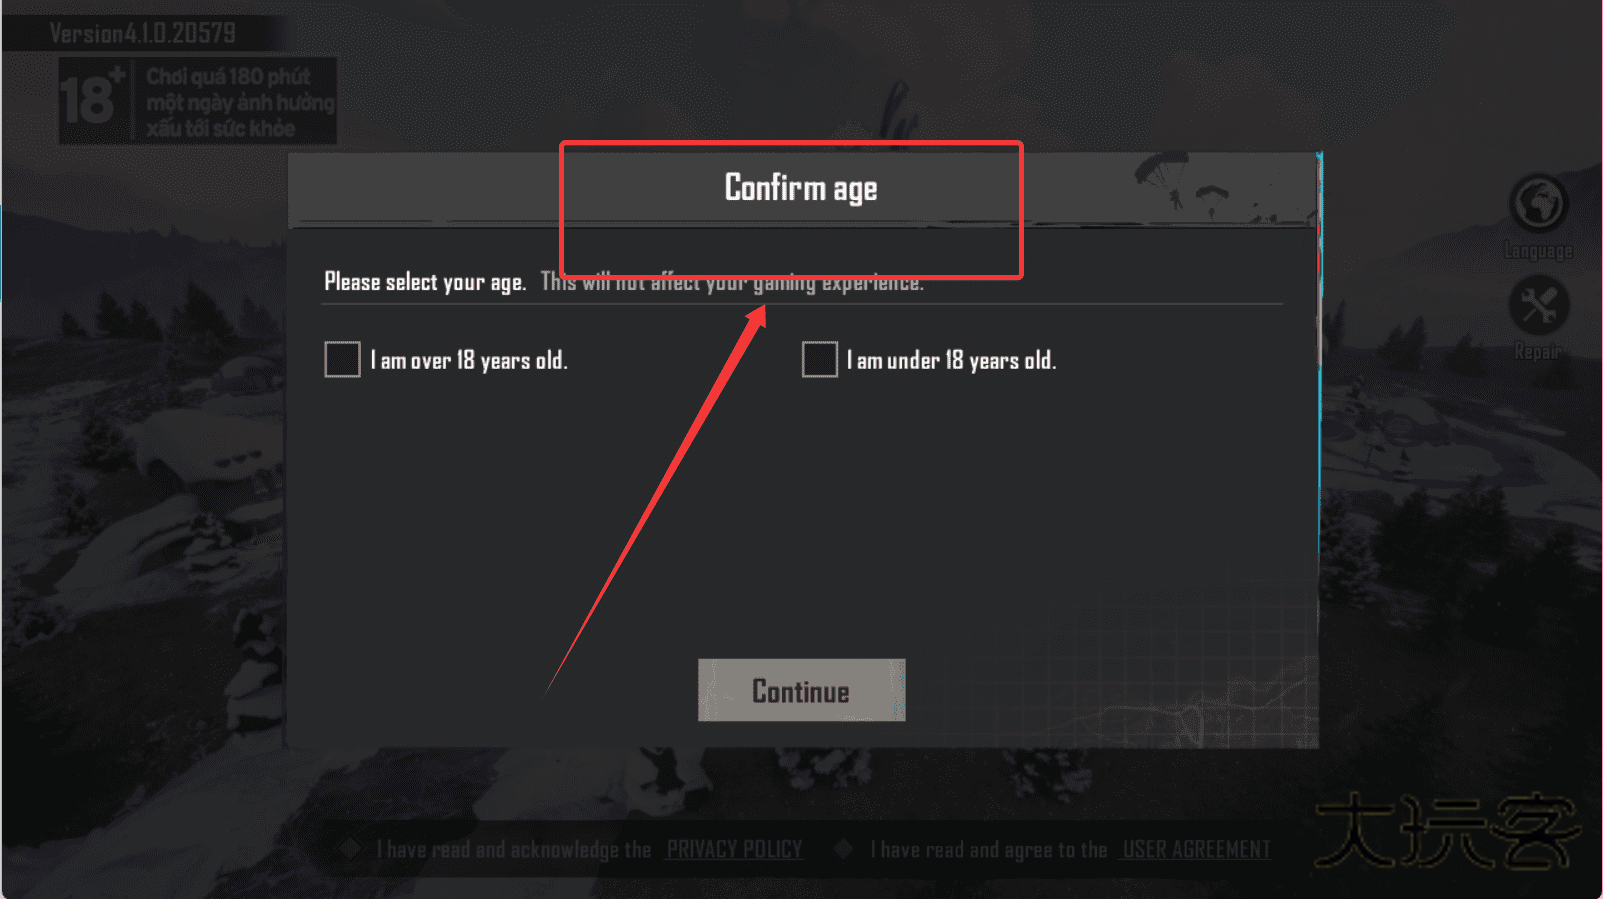Viewport: 1603px width, 899px height.
Task: Click the Vietnamese 180-minute health warning text
Action: coord(240,102)
